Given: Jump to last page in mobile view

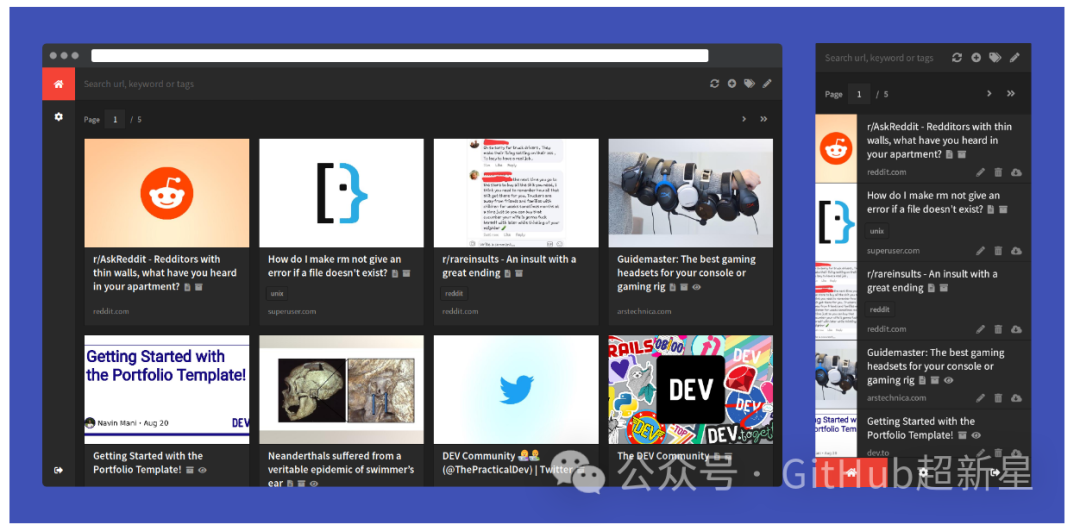Looking at the screenshot, I should 1010,94.
